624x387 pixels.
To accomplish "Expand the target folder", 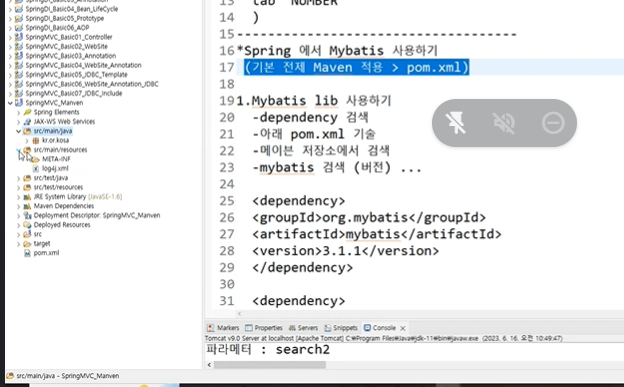I will [x=18, y=244].
